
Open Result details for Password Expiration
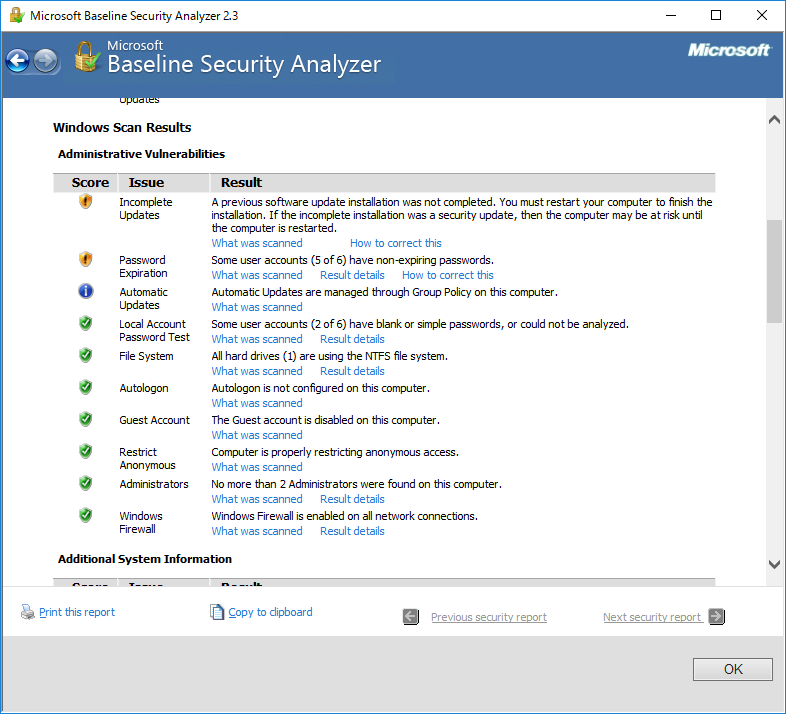click(x=352, y=275)
